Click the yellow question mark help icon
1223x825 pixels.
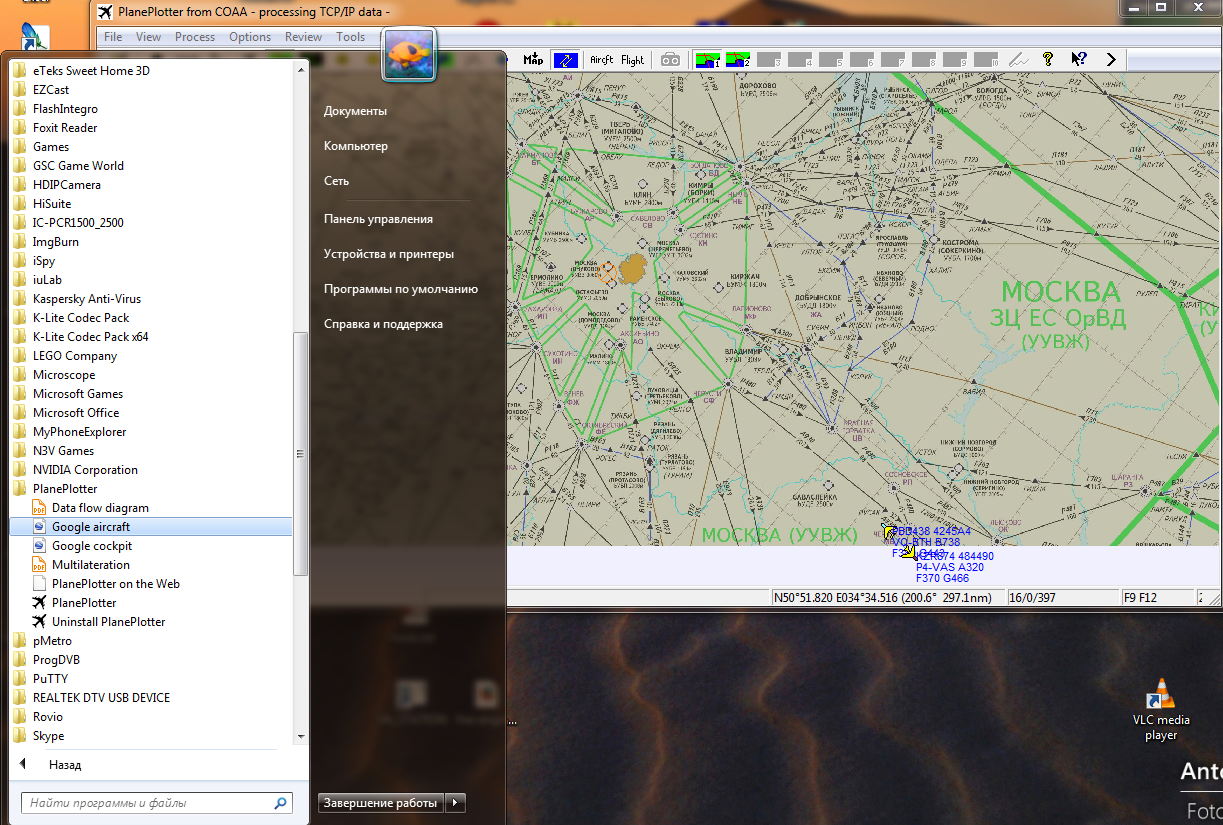1048,60
